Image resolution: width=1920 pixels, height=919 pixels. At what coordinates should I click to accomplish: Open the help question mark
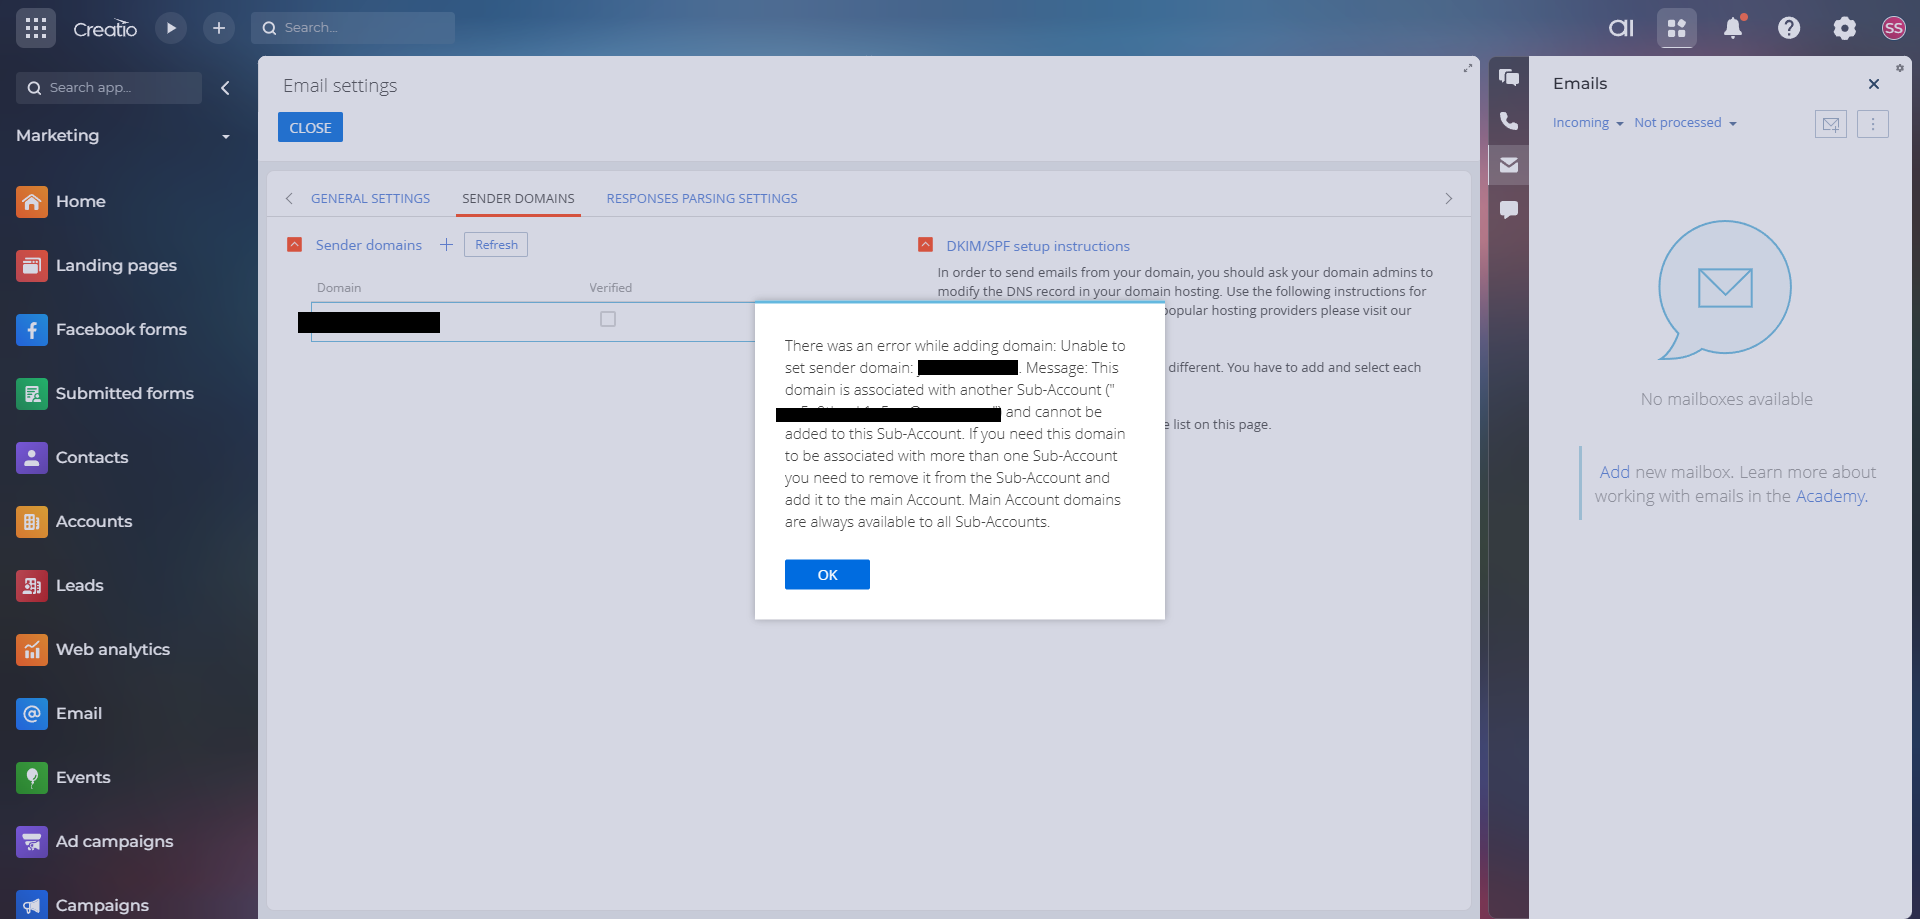click(x=1789, y=28)
